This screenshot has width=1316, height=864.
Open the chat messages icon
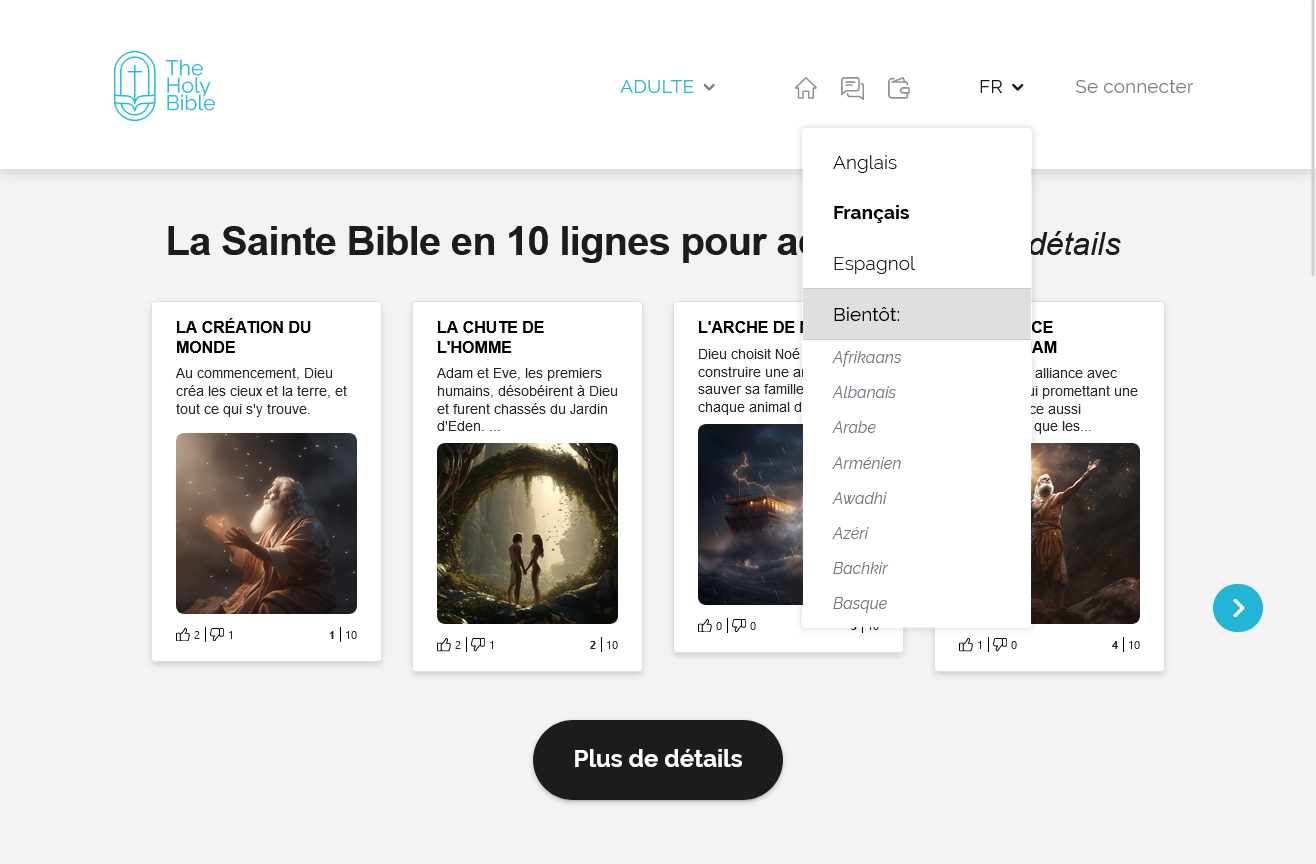(852, 88)
